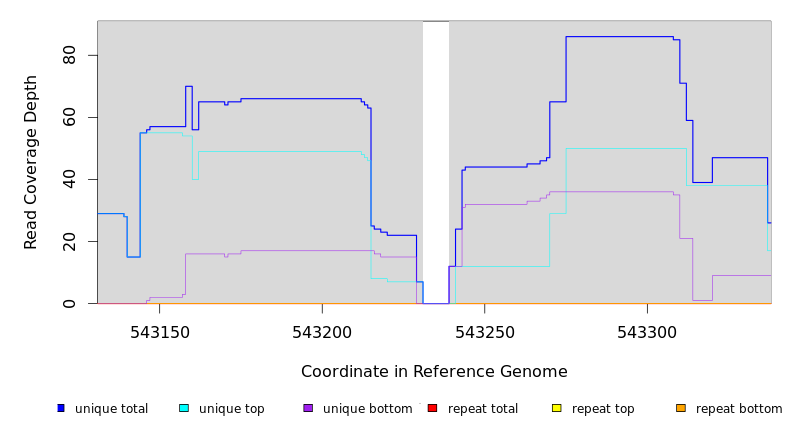Click the 543150 x-axis tick label
792x432 pixels.
tap(160, 332)
